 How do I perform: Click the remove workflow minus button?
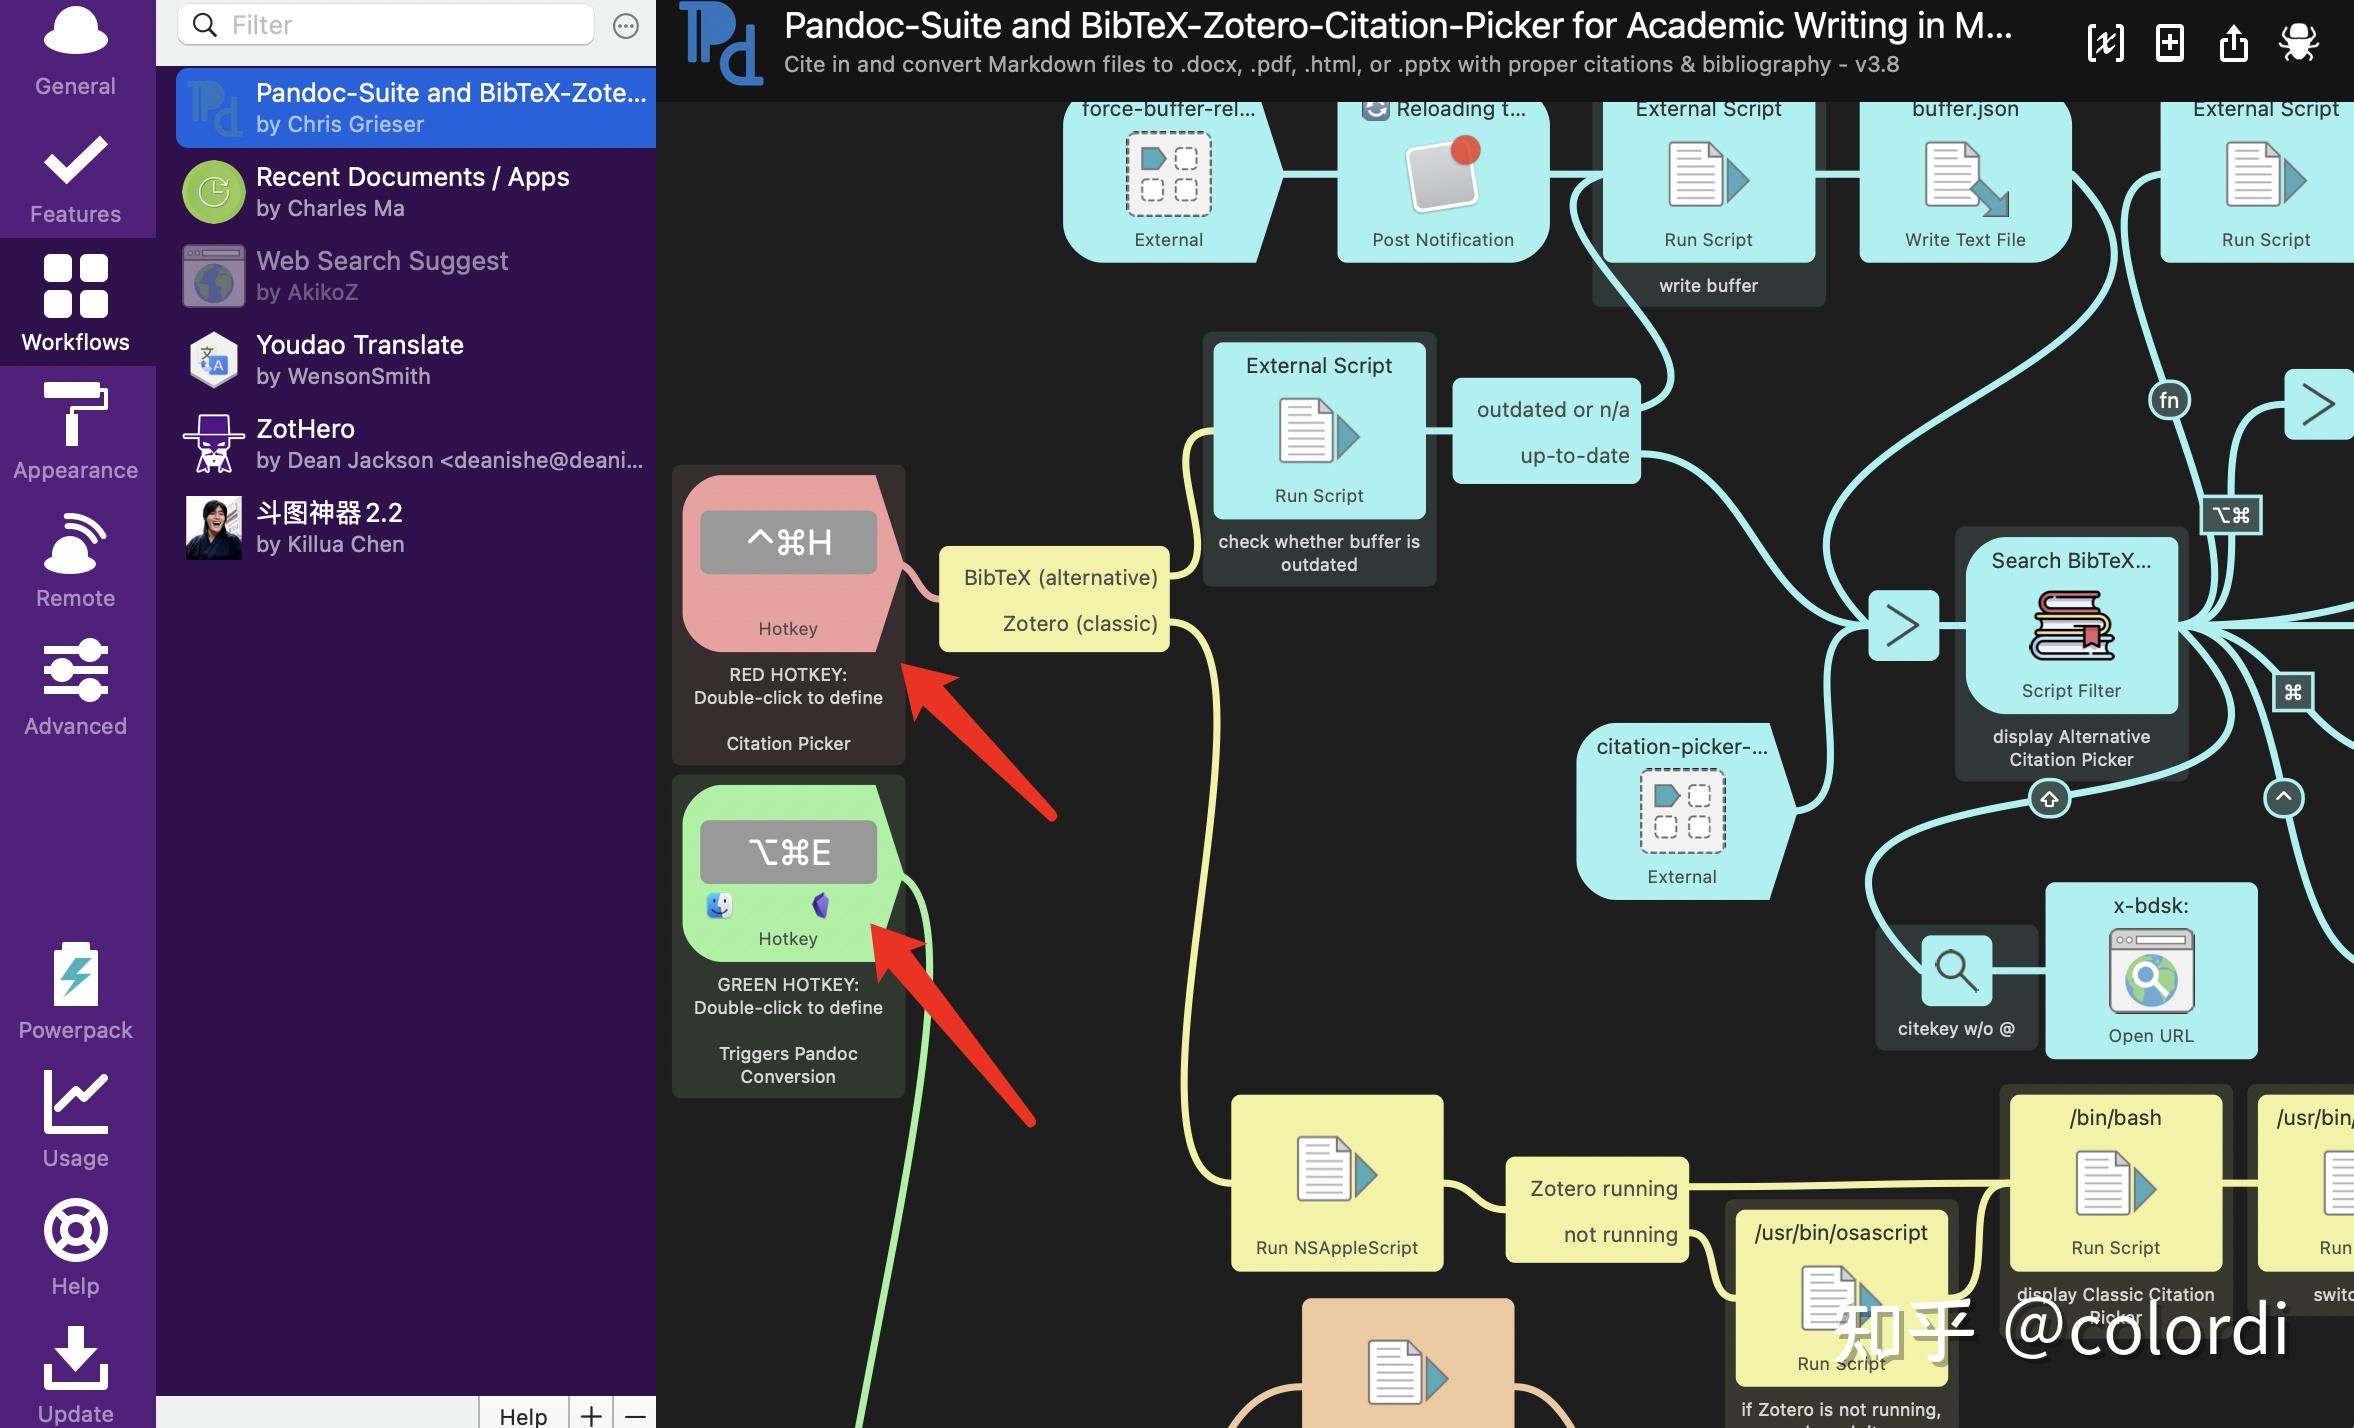pyautogui.click(x=635, y=1414)
